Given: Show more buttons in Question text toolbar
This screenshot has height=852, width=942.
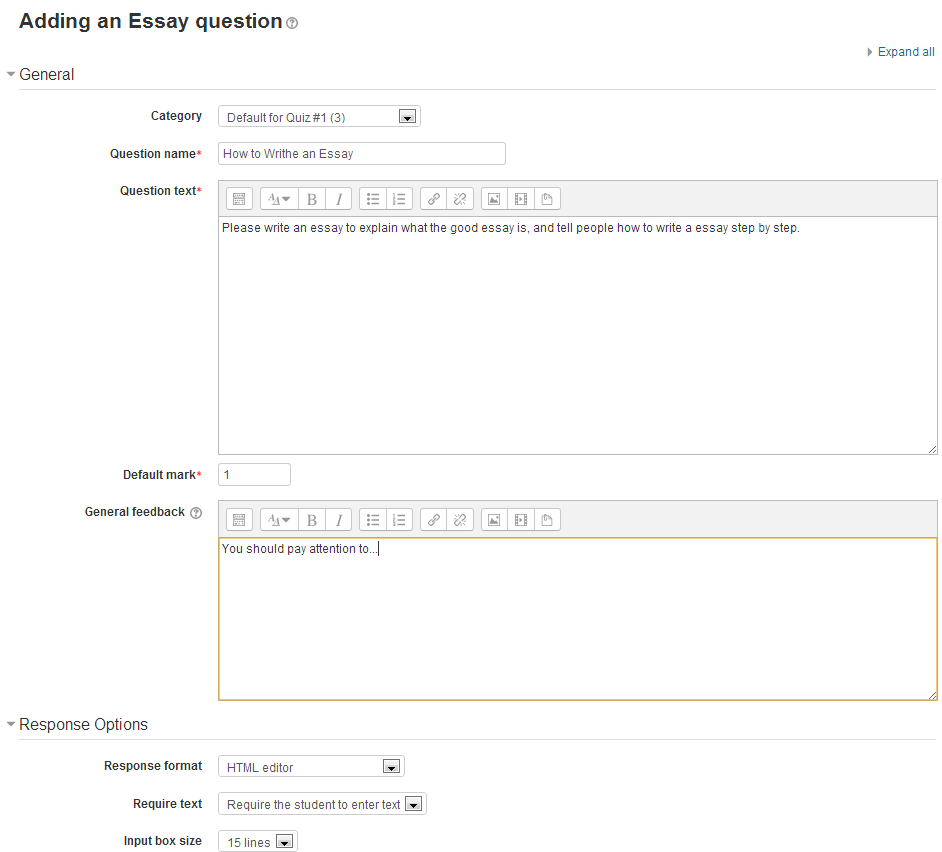Looking at the screenshot, I should point(239,199).
